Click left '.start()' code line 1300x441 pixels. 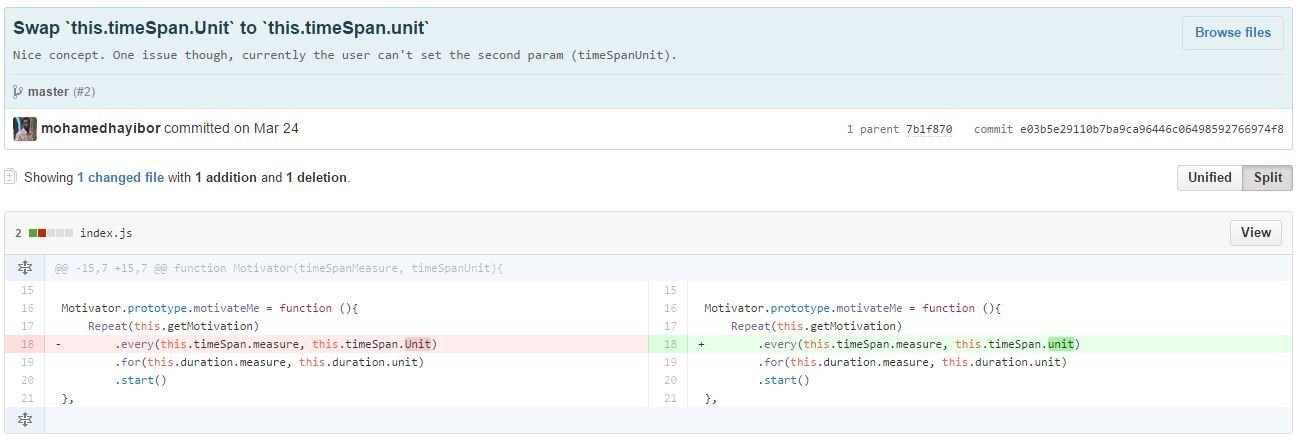coord(141,380)
